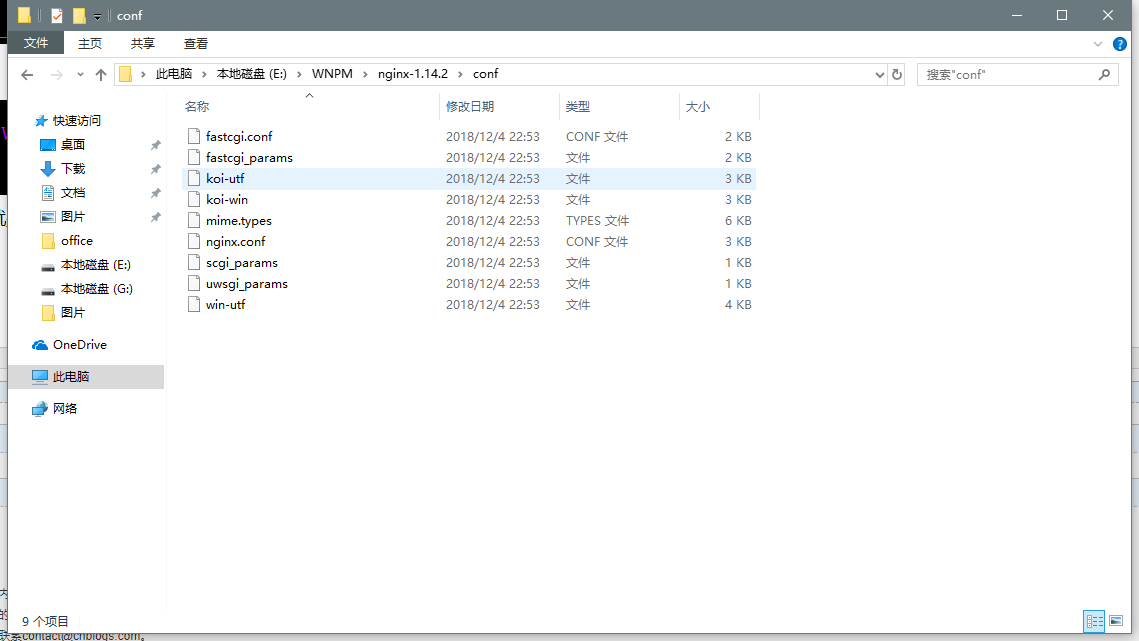This screenshot has height=641, width=1139.
Task: Click the title bar new folder icon
Action: (79, 15)
